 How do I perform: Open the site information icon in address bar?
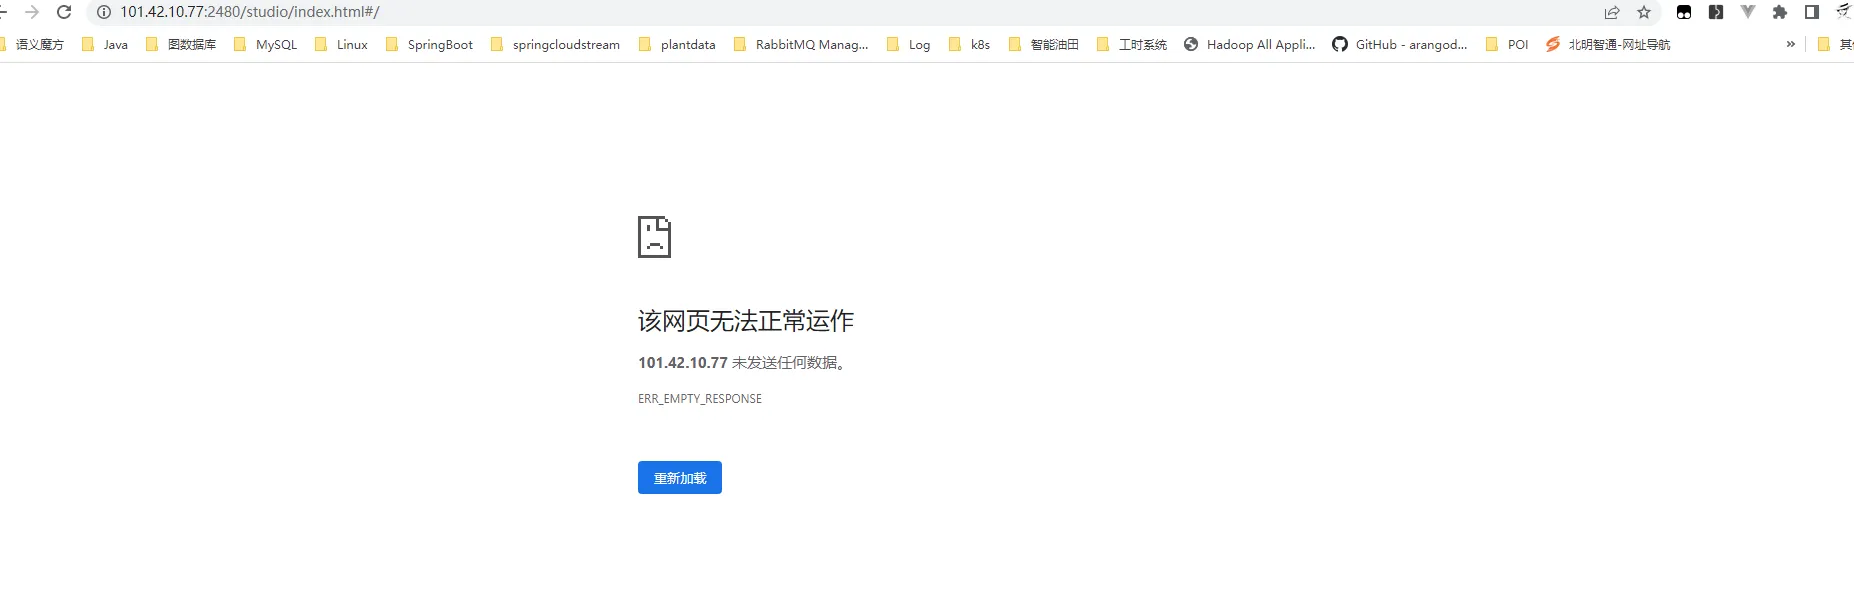click(103, 12)
